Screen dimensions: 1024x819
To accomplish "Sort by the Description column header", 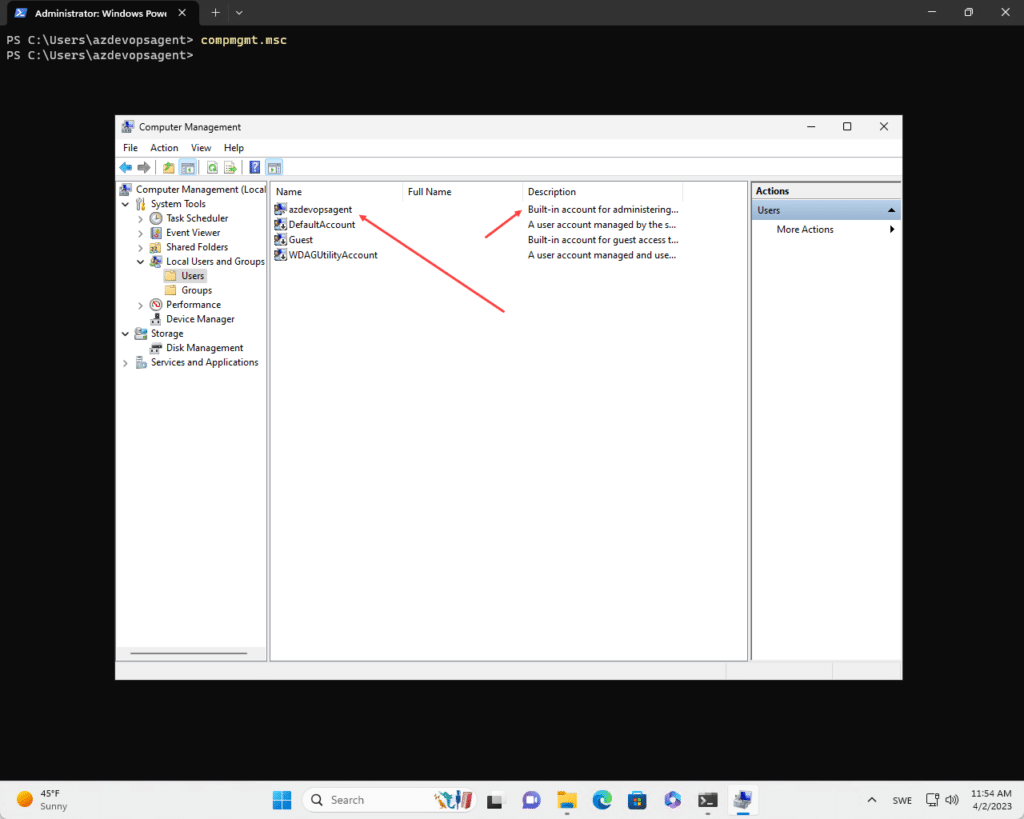I will tap(603, 191).
